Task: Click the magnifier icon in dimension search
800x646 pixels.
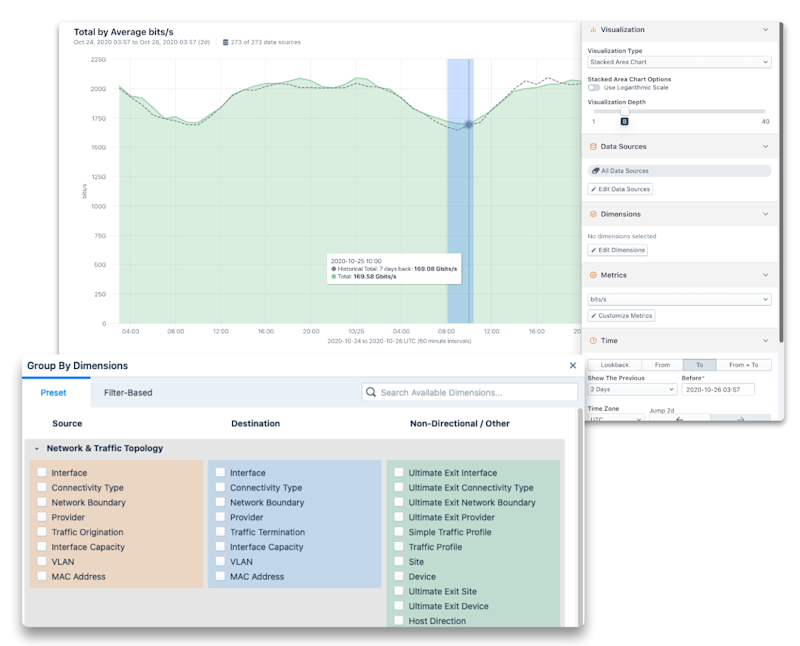Action: point(371,392)
